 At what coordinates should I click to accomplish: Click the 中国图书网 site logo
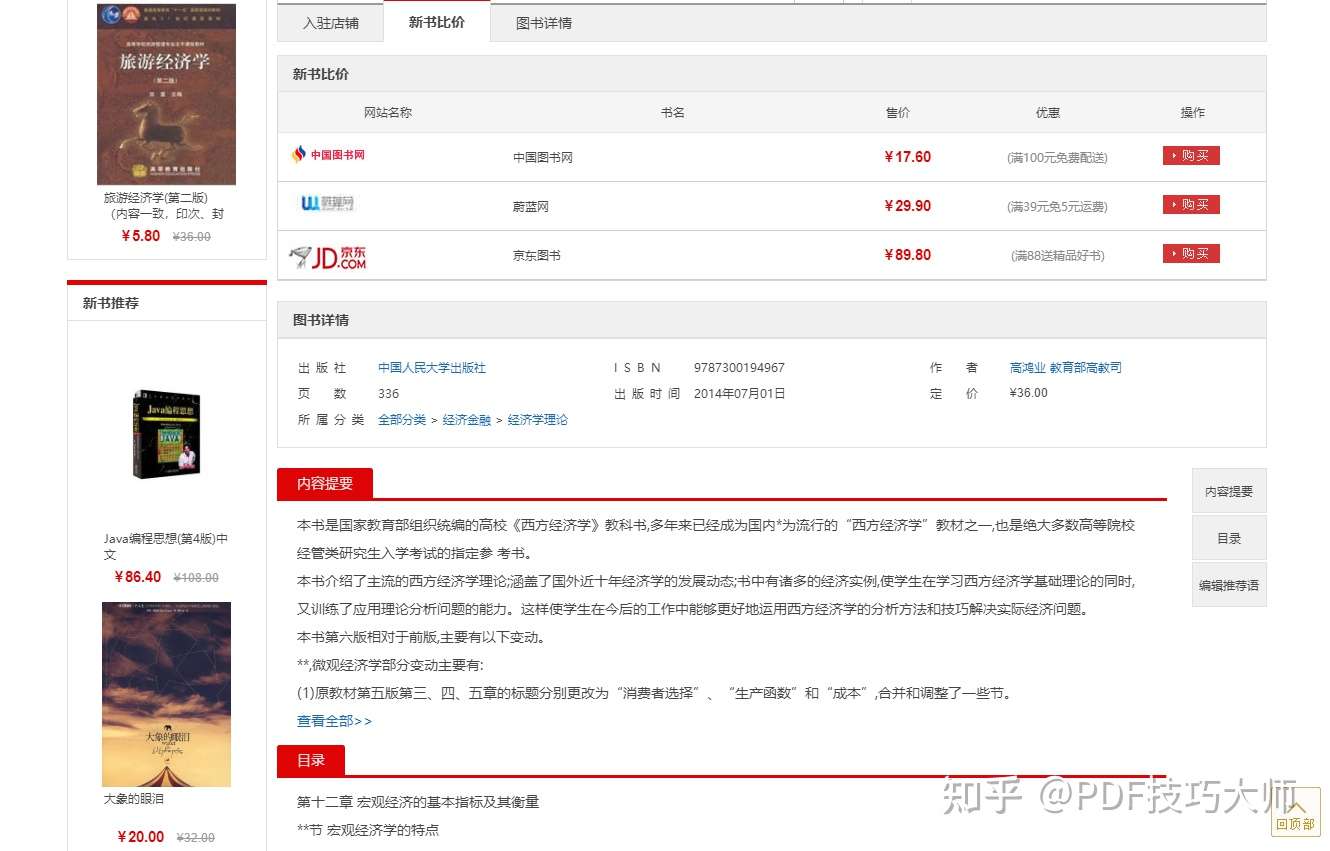pyautogui.click(x=328, y=155)
